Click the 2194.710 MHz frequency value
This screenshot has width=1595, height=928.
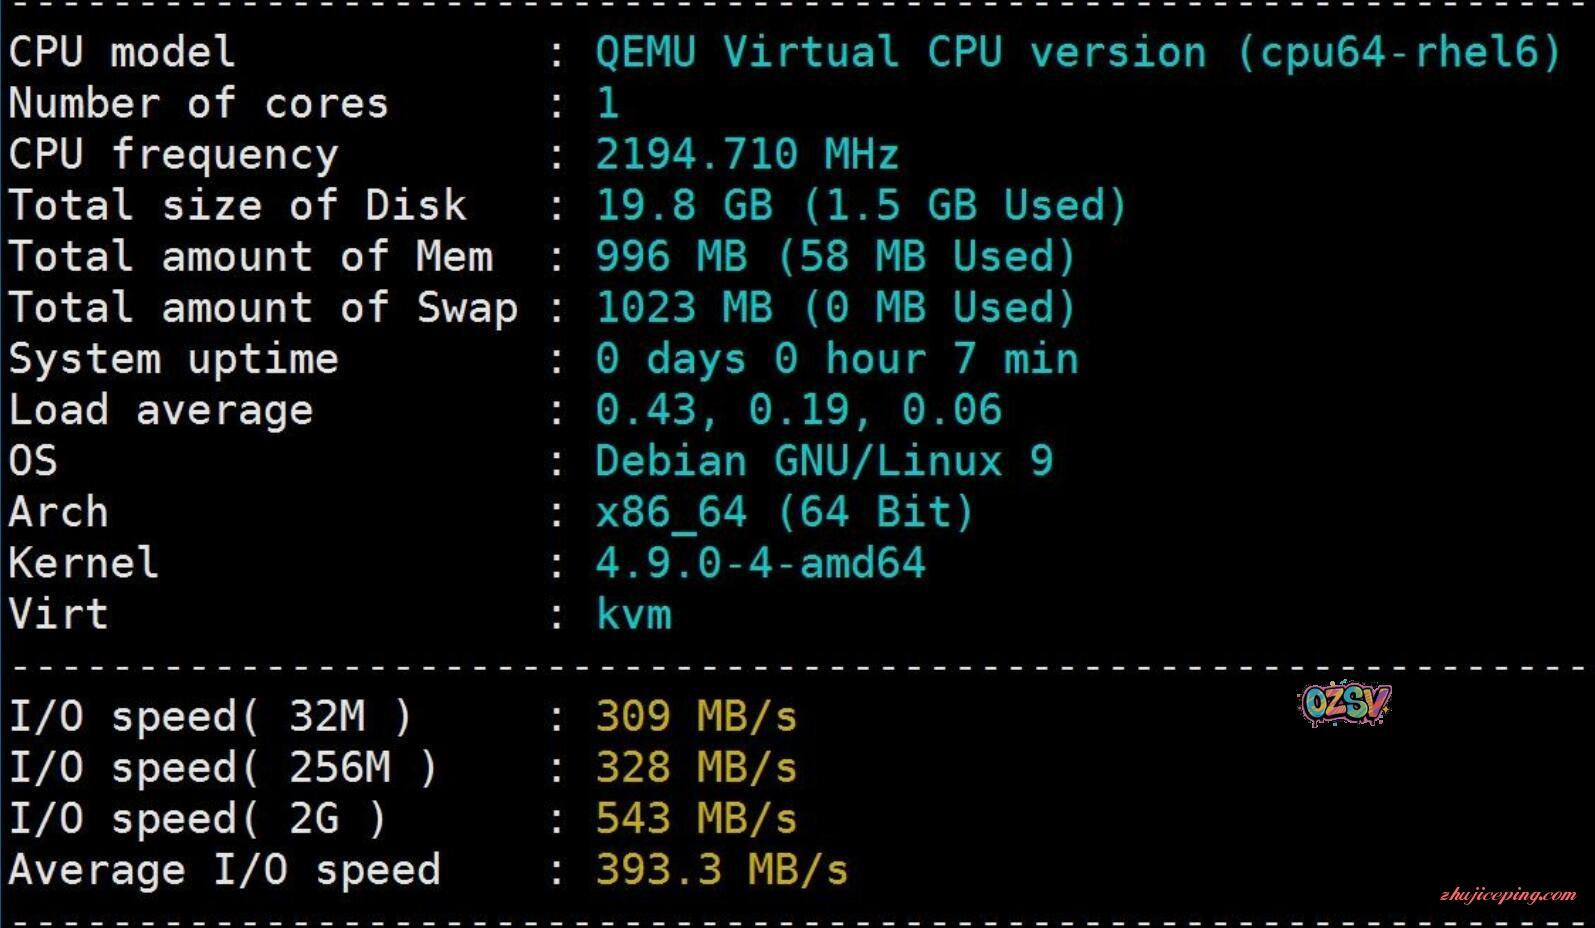coord(747,154)
